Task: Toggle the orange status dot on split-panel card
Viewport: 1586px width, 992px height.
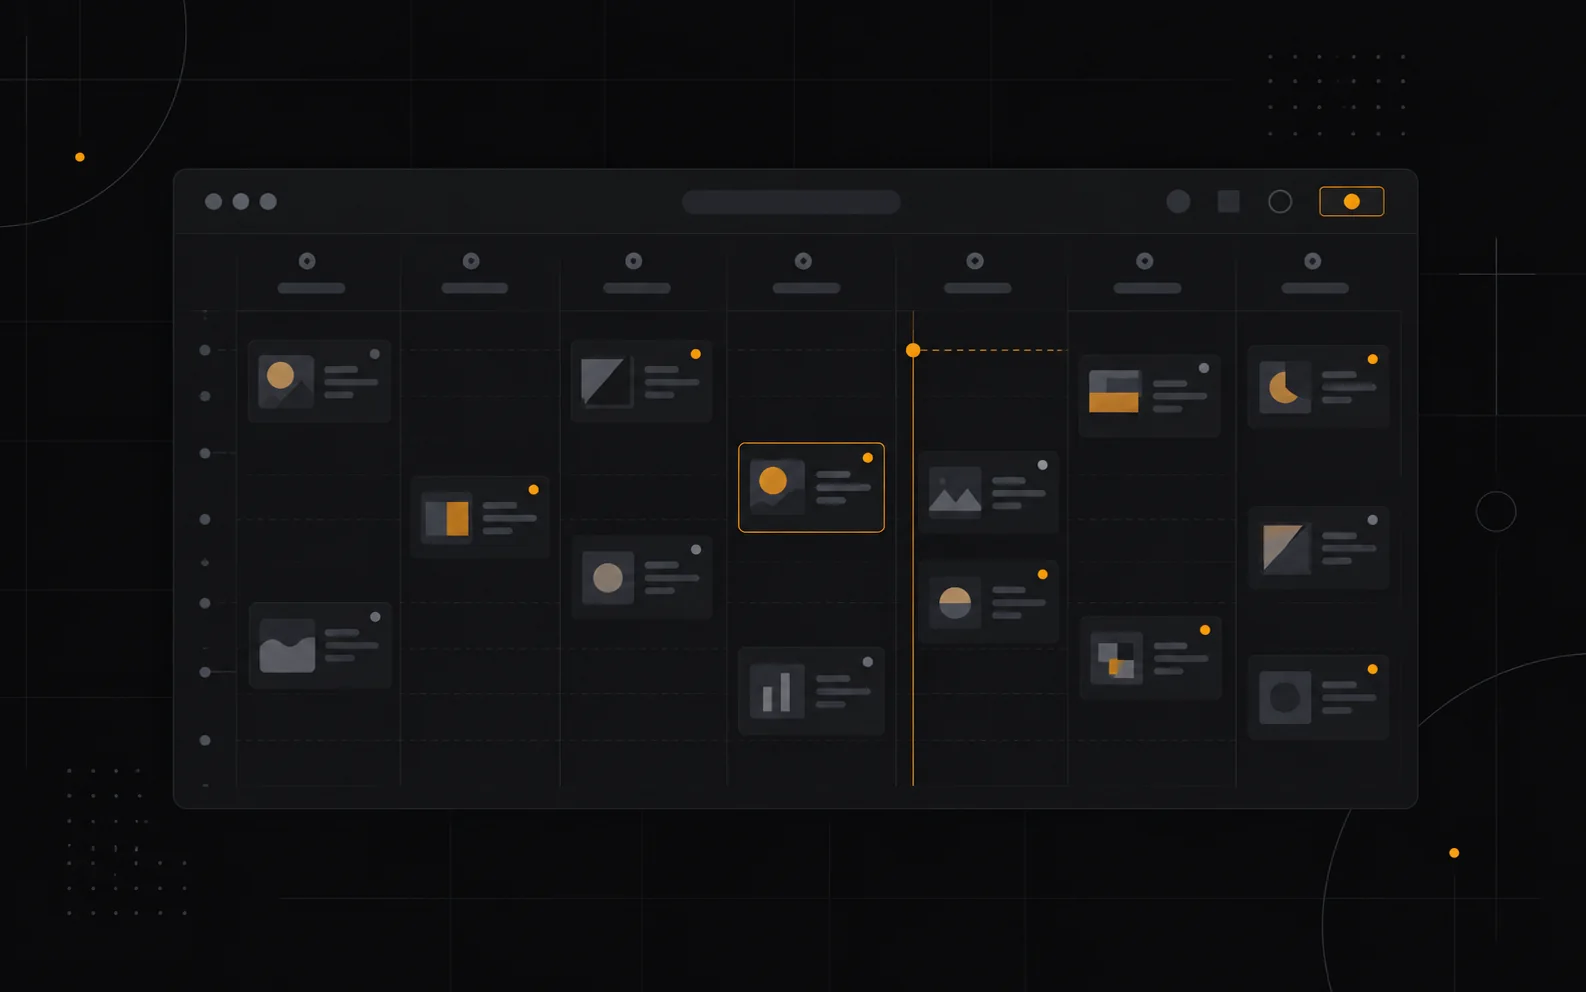Action: (x=534, y=490)
